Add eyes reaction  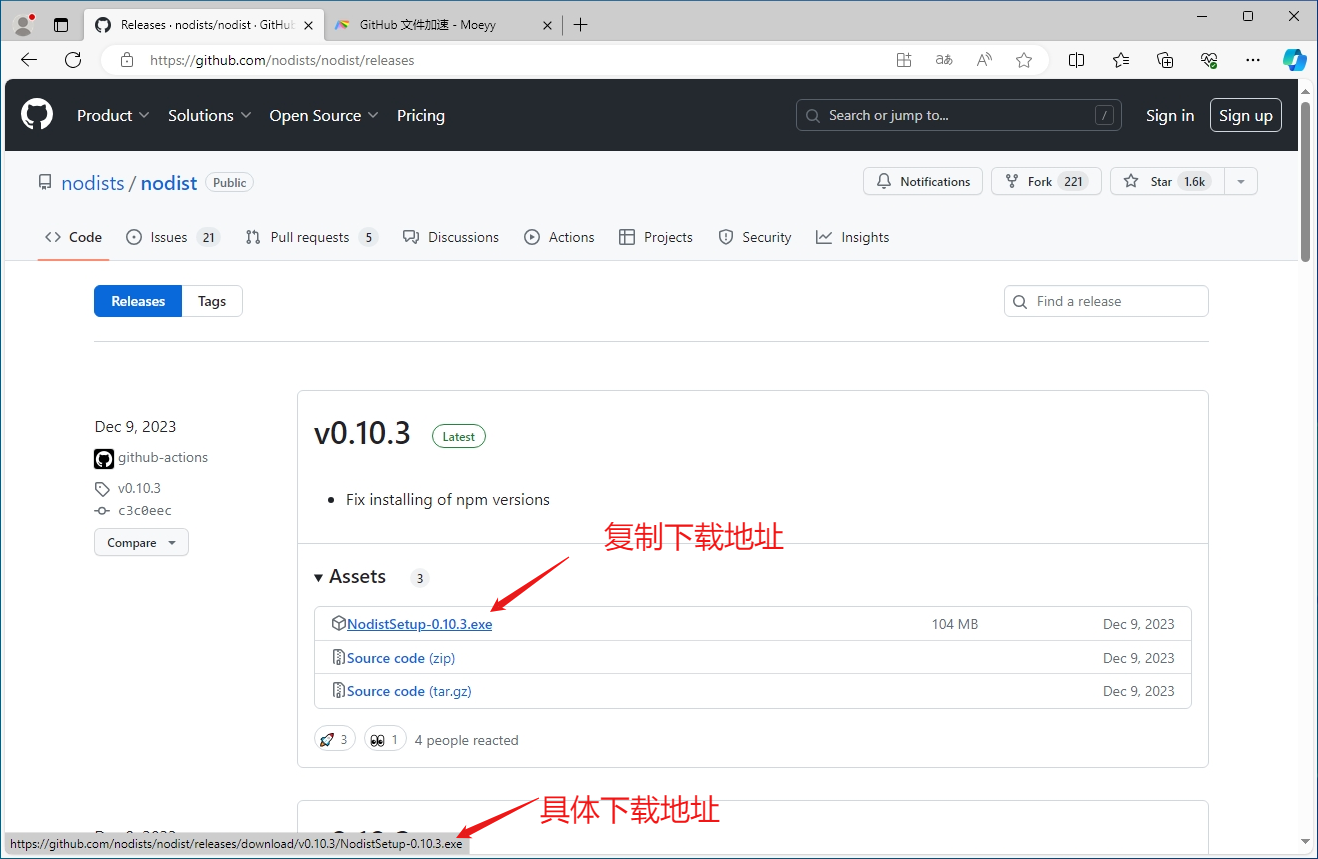pos(385,740)
